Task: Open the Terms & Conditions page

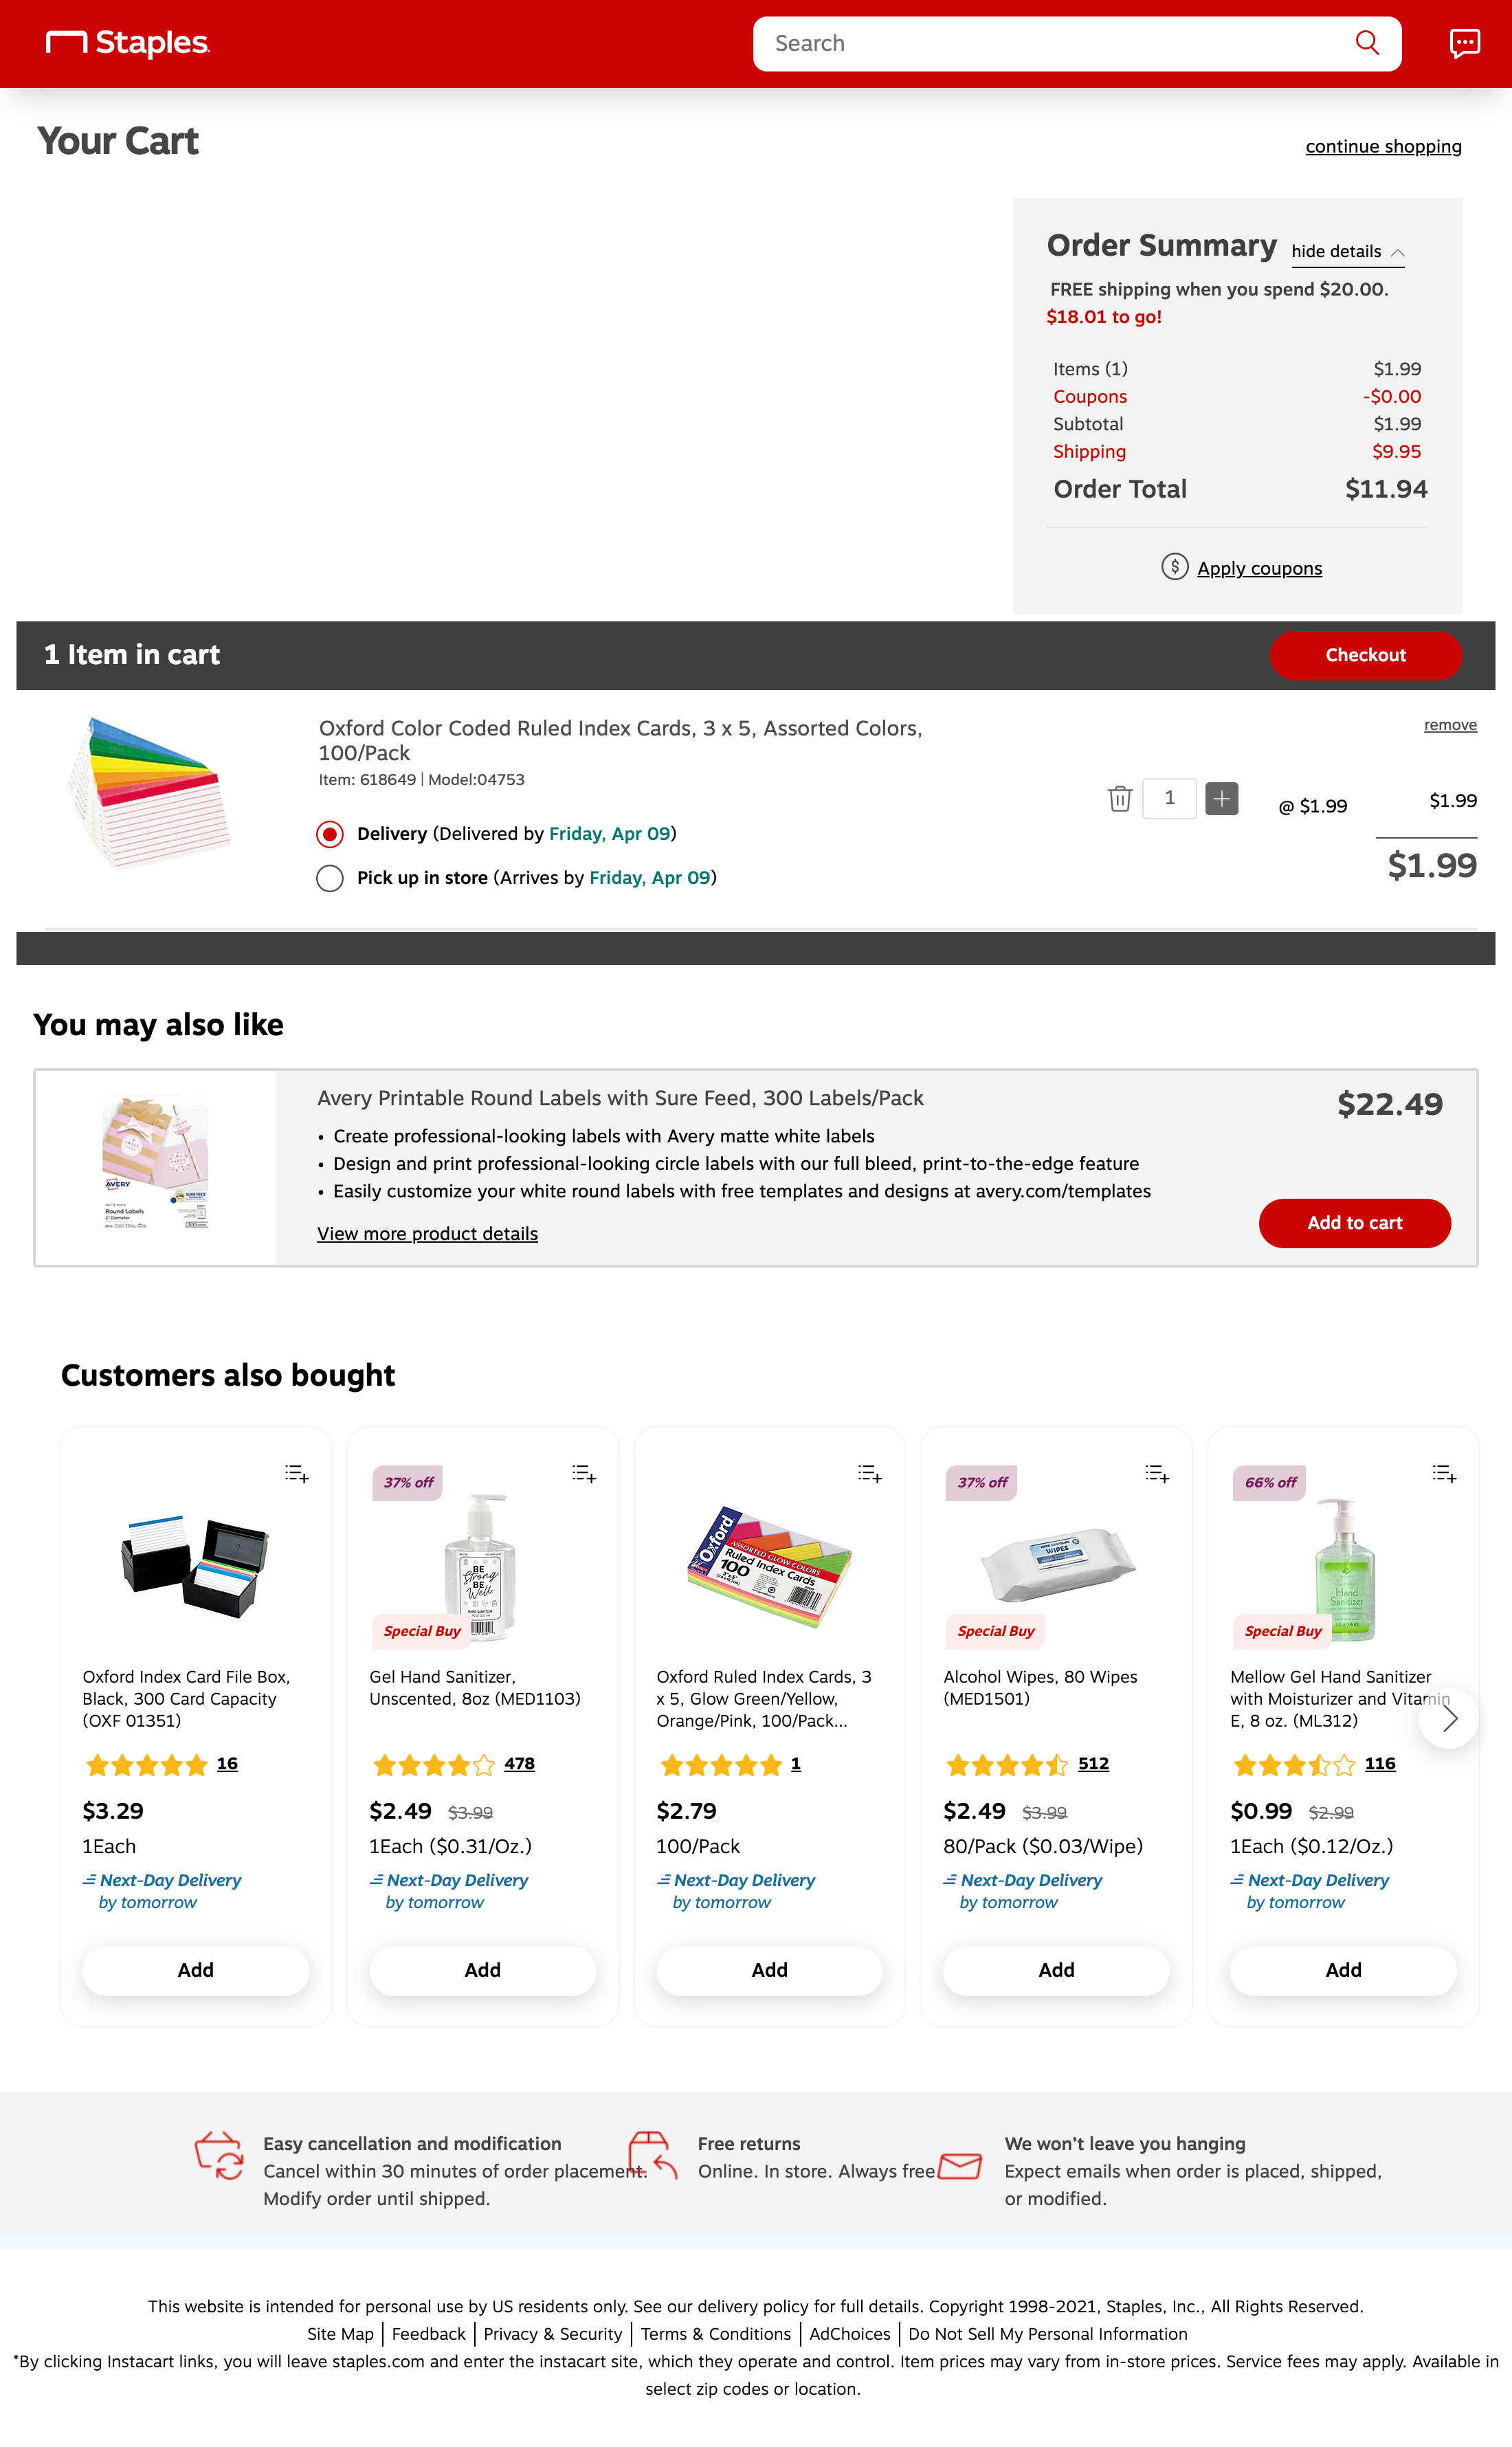Action: pyautogui.click(x=716, y=2334)
